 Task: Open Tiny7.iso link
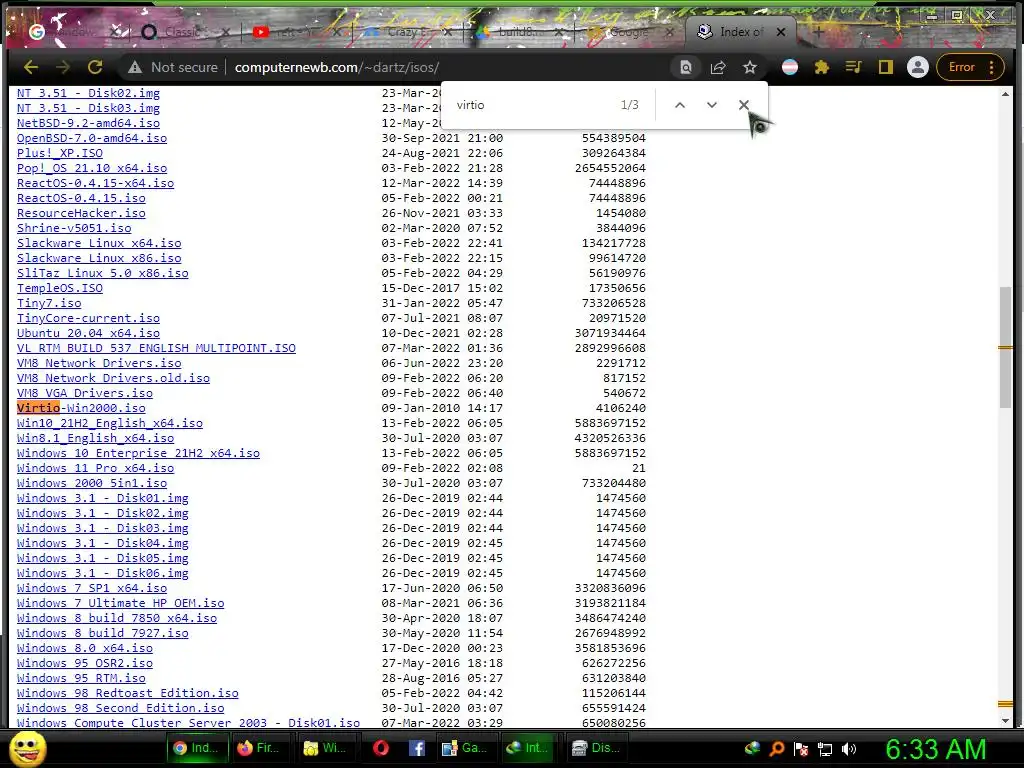(49, 303)
